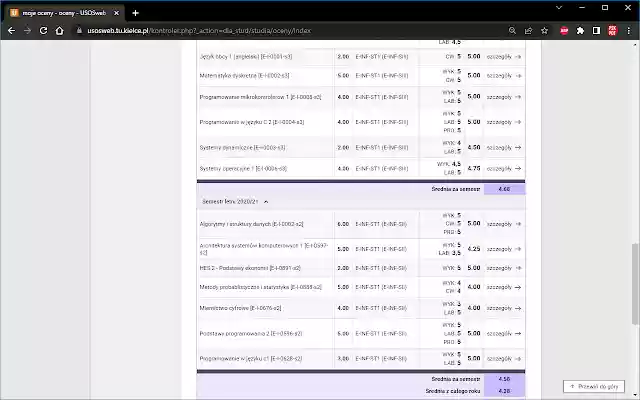This screenshot has width=640, height=400.
Task: Open szczegóły for Miernictwo cyfrowe
Action: coord(504,308)
